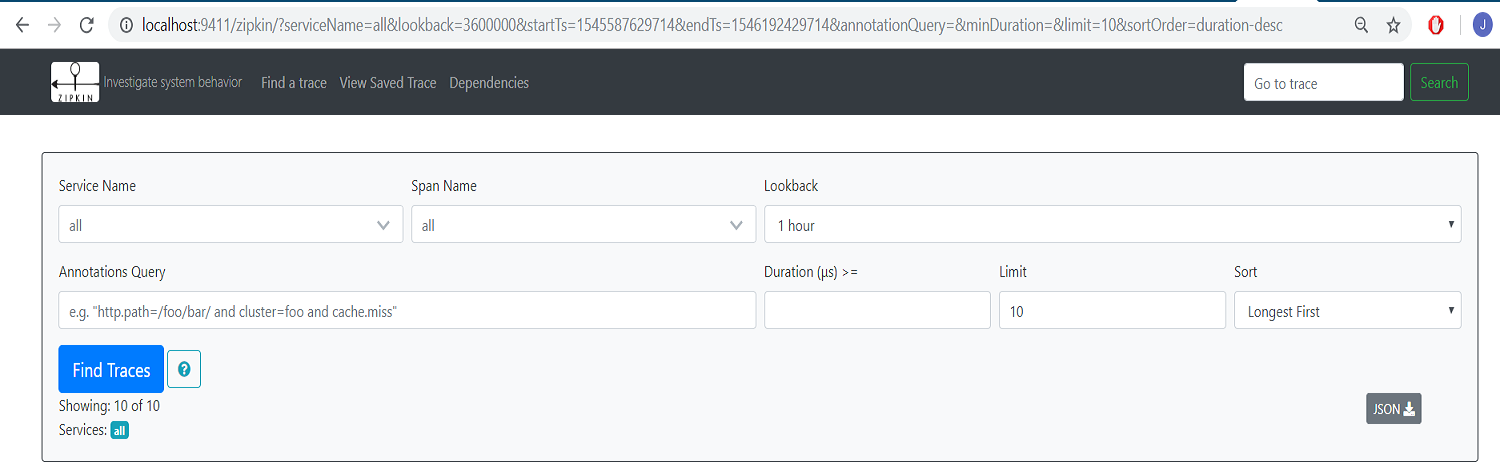Bookmark this page with the star icon
The width and height of the screenshot is (1500, 470).
pos(1393,25)
